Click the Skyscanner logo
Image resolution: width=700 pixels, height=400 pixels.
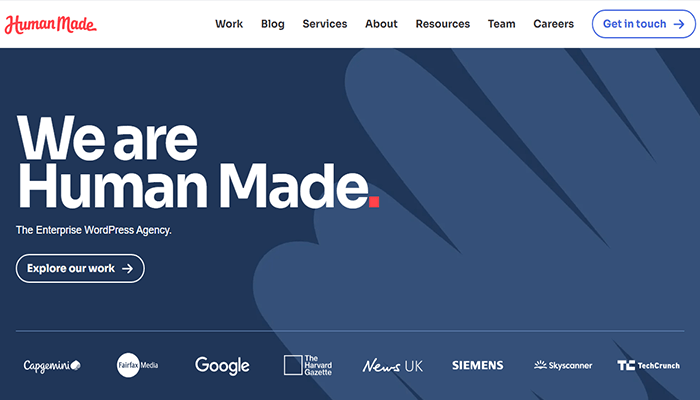pyautogui.click(x=563, y=366)
